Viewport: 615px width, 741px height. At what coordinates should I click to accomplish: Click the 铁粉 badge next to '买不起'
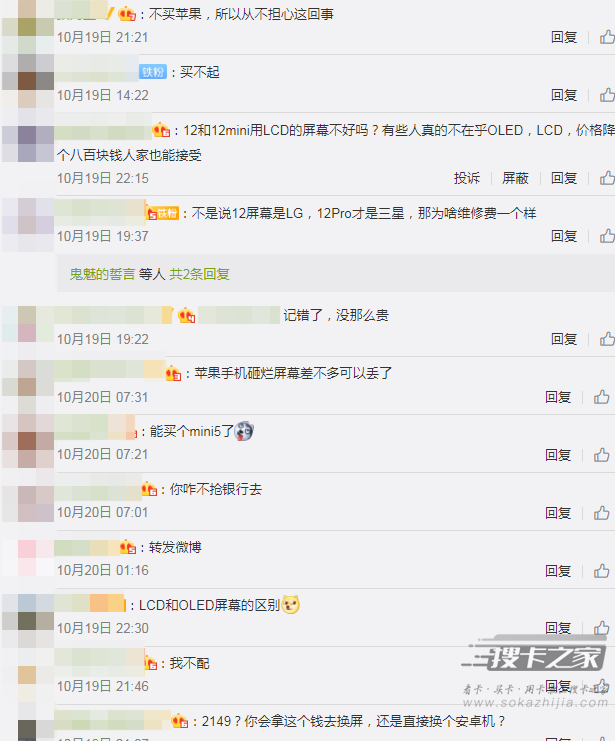tap(153, 72)
